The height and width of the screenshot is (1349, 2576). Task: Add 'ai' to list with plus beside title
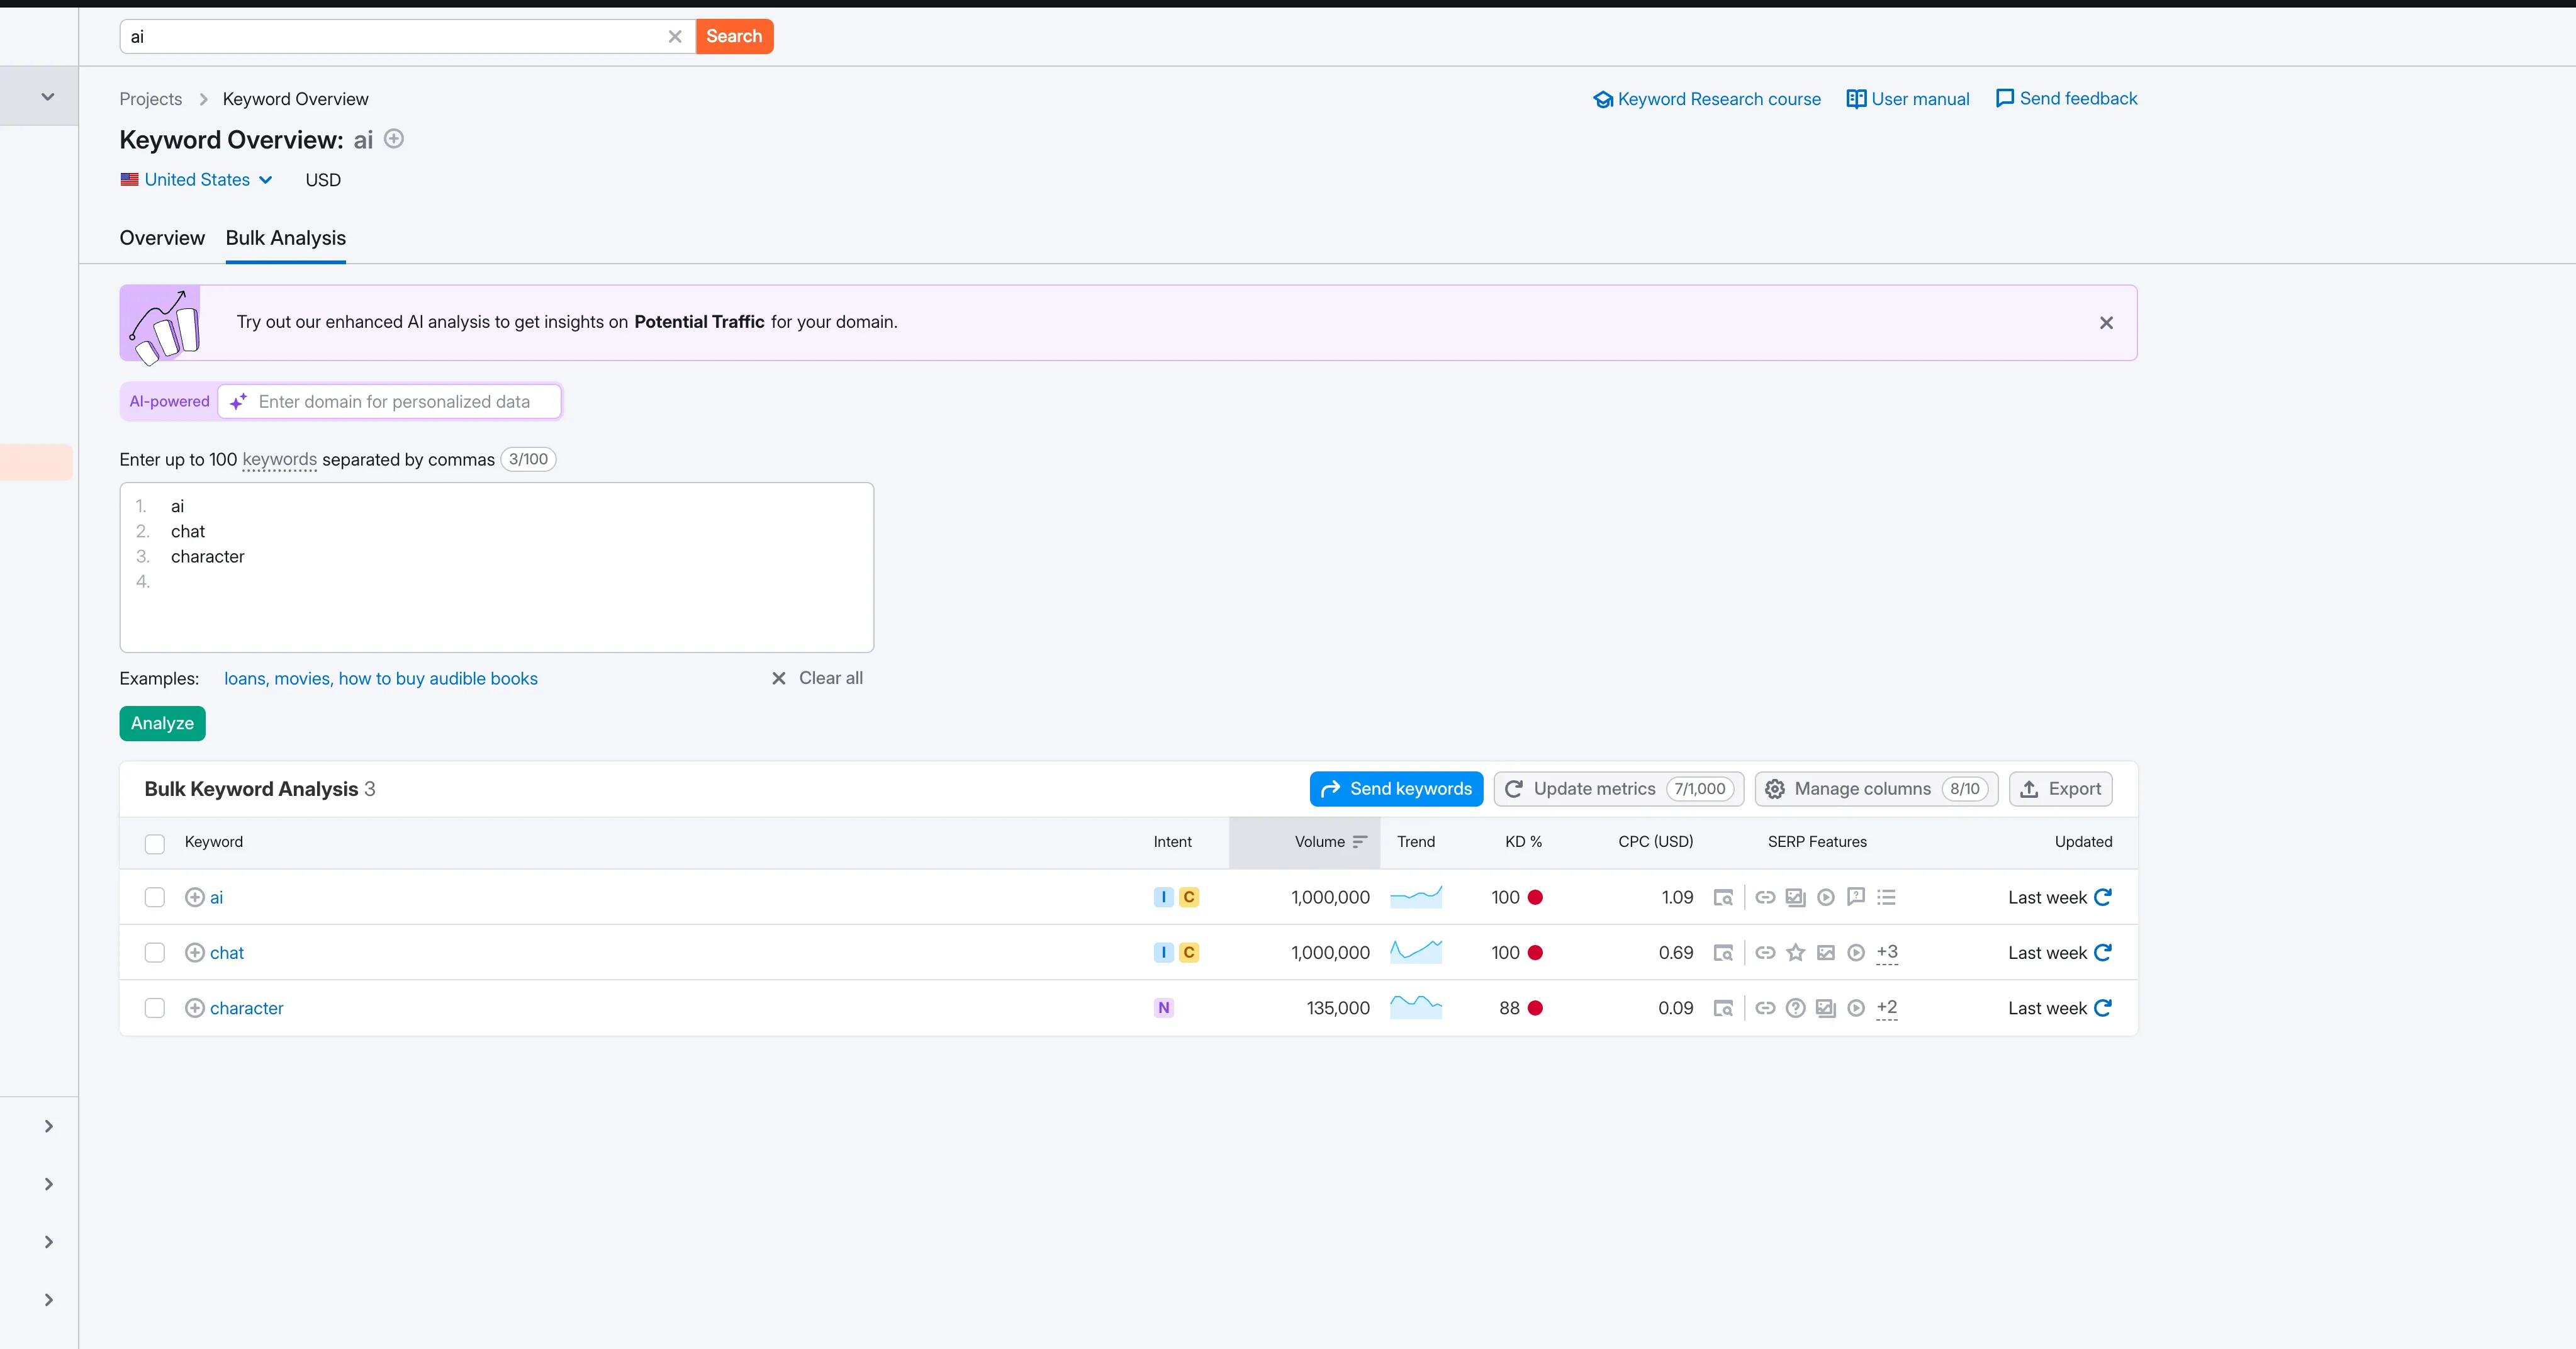tap(394, 139)
